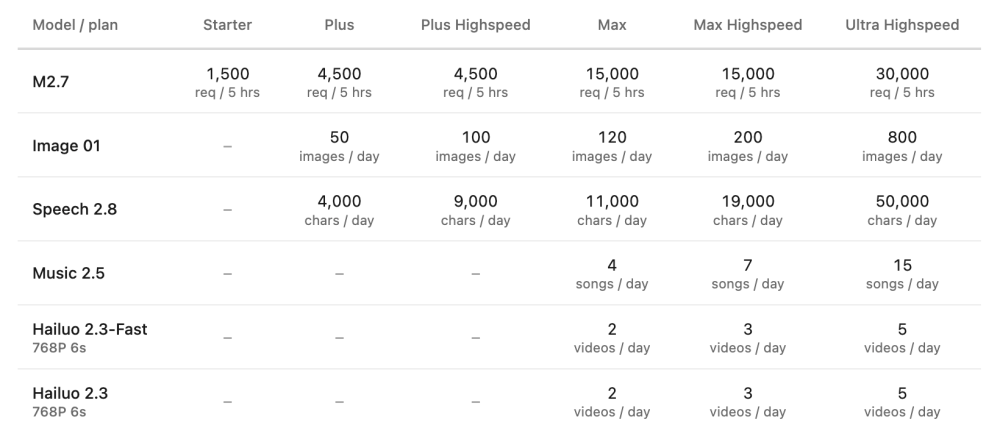Click the Music 2.5 row label

click(67, 274)
